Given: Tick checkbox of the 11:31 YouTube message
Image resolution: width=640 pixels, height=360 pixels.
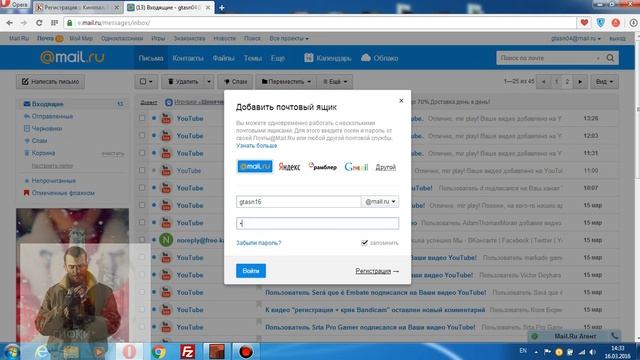Looking at the screenshot, I should click(x=142, y=153).
